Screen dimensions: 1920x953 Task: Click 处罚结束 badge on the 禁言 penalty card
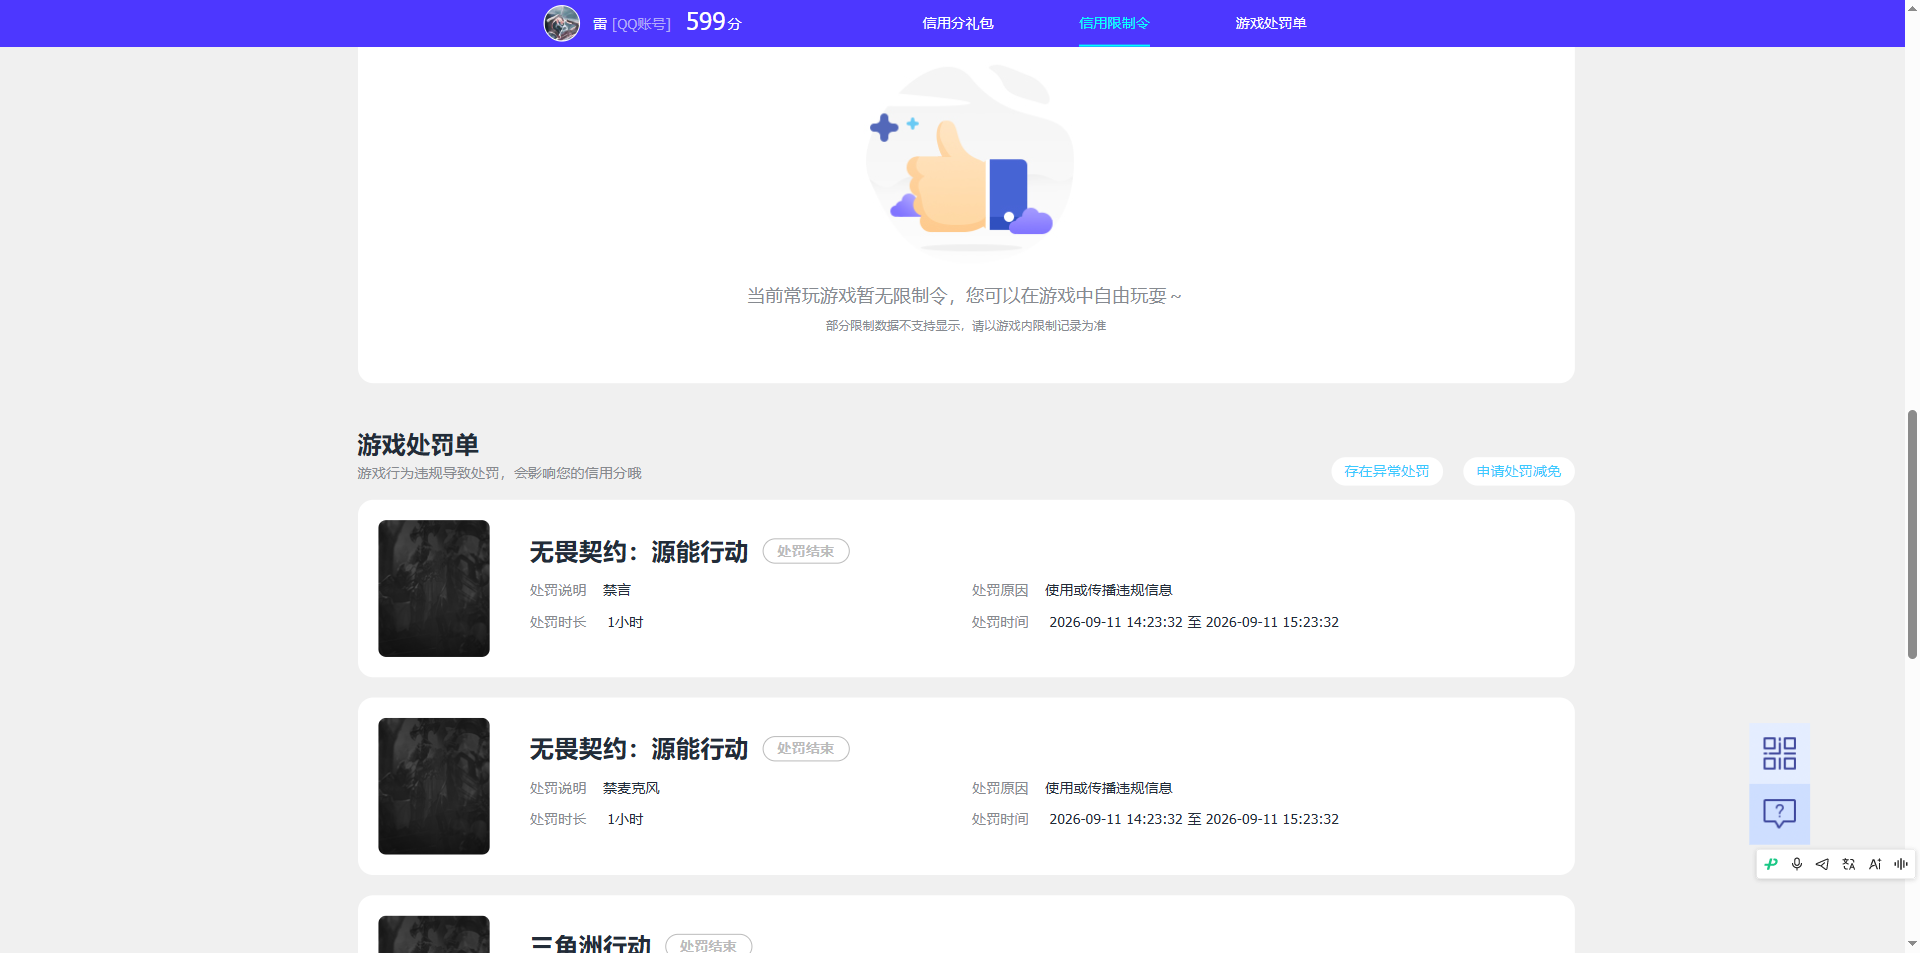806,551
